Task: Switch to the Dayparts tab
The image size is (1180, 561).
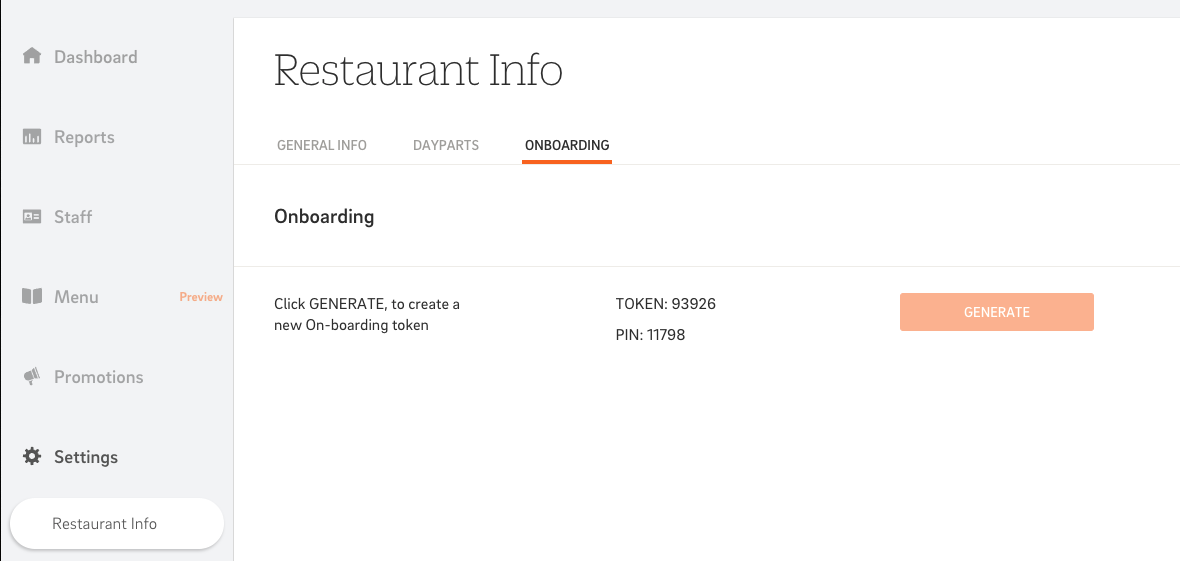Action: point(446,145)
